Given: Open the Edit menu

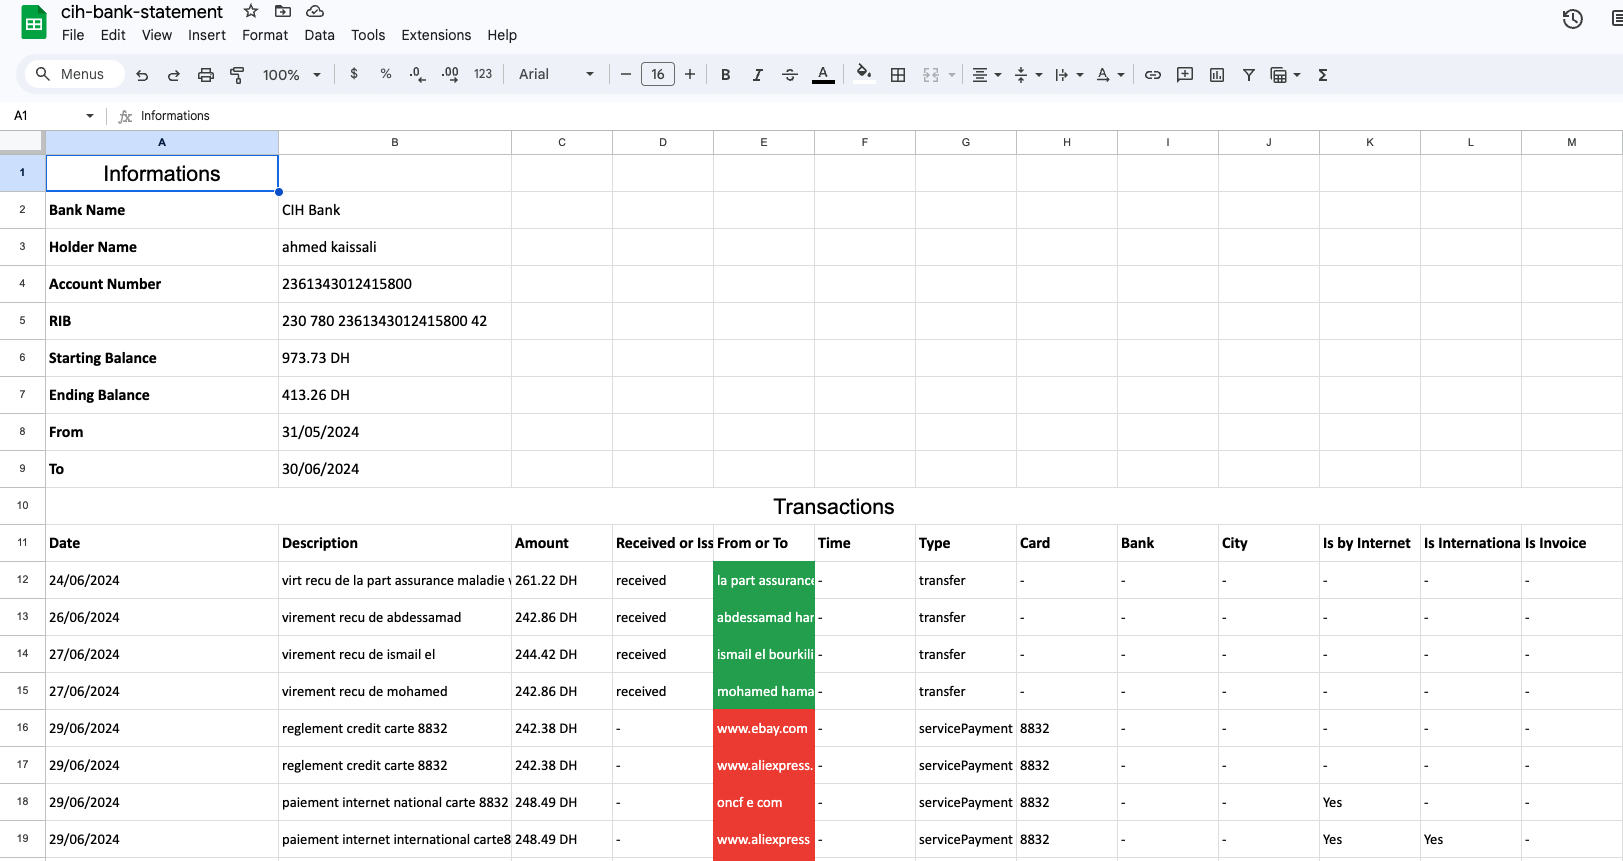Looking at the screenshot, I should [x=113, y=35].
